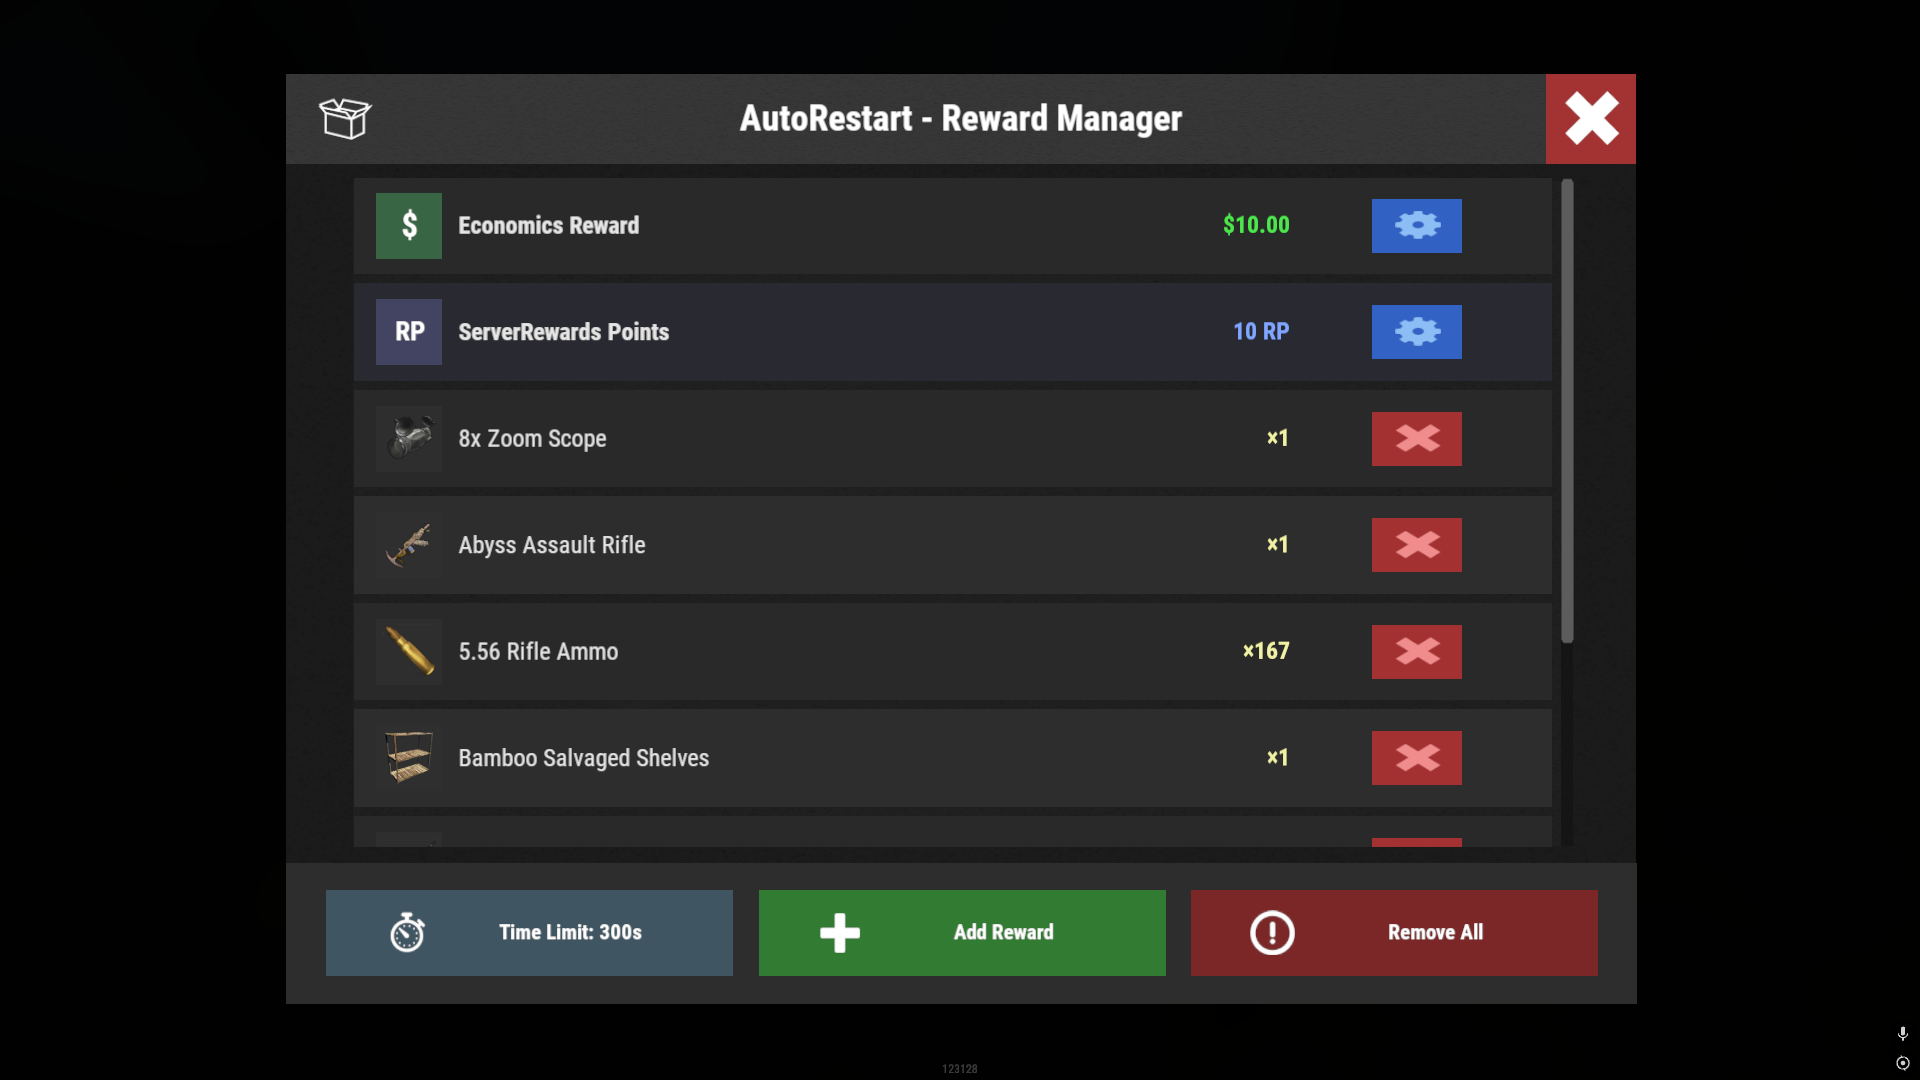Click the system tray microphone icon
Image resolution: width=1920 pixels, height=1080 pixels.
coord(1902,1034)
